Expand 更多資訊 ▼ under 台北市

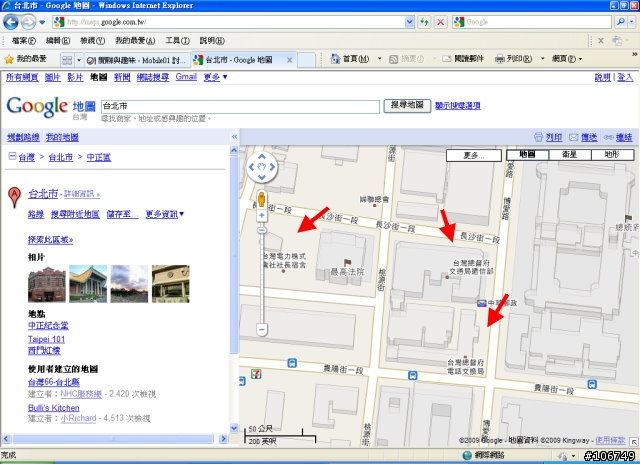(x=164, y=214)
